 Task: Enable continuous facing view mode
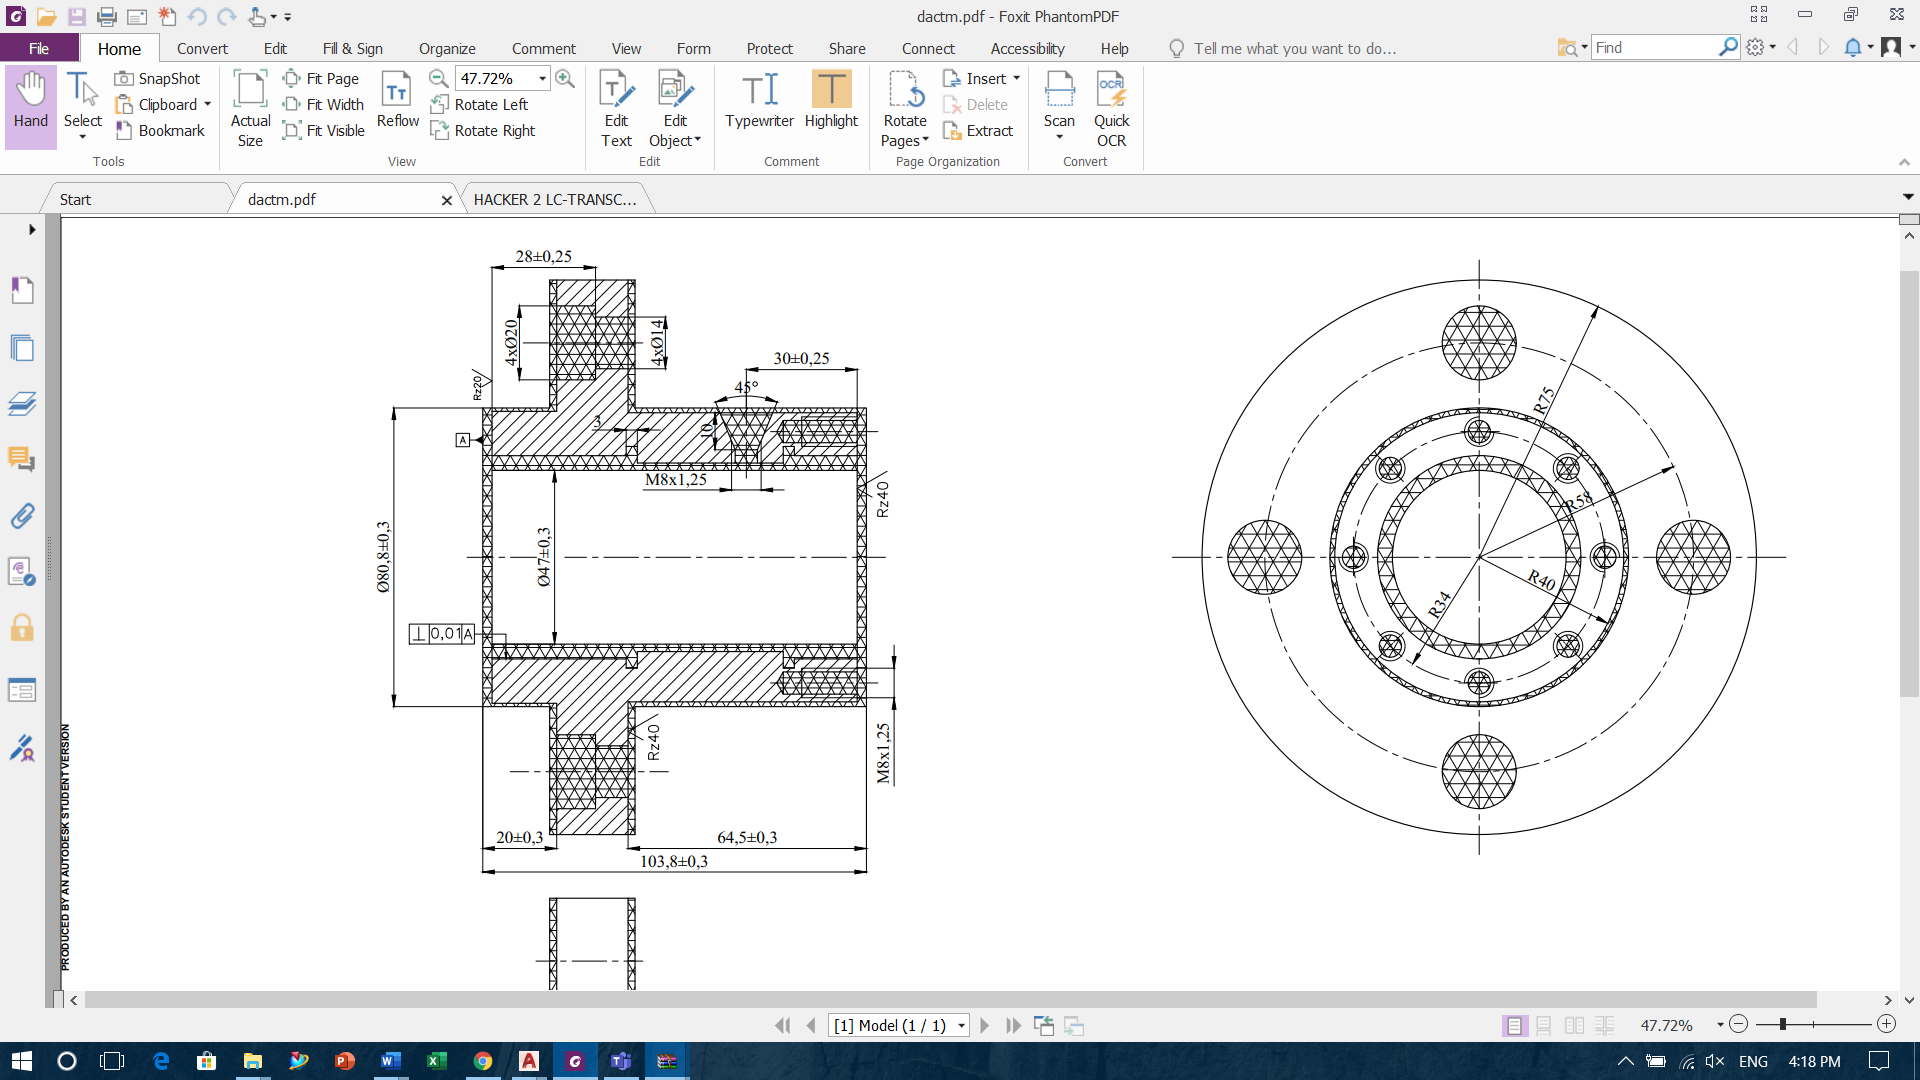1605,1025
